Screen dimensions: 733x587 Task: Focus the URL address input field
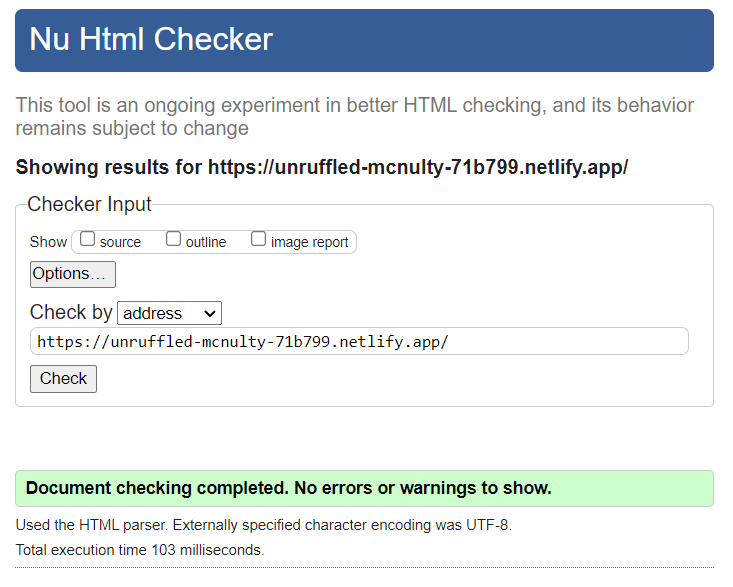359,341
